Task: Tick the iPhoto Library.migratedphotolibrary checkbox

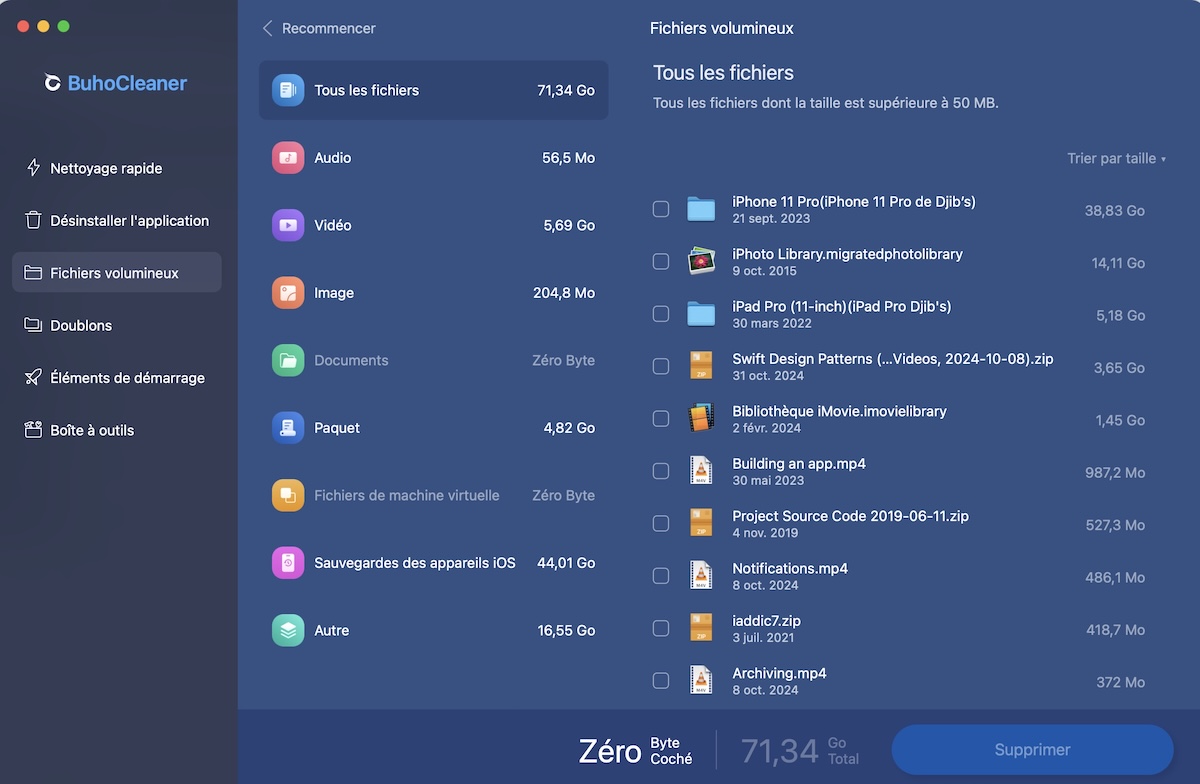Action: click(661, 261)
